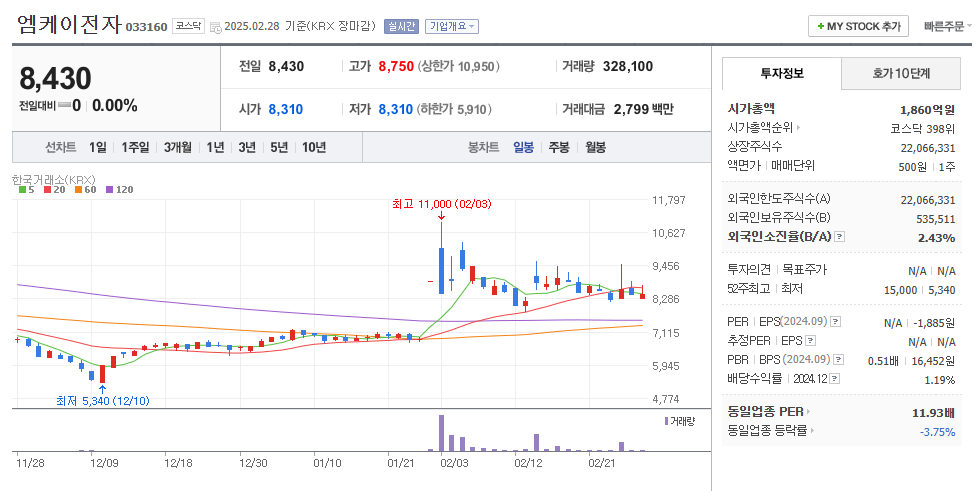Viewport: 977px width, 491px height.
Task: Click the red 20-day moving average swatch
Action: point(47,189)
